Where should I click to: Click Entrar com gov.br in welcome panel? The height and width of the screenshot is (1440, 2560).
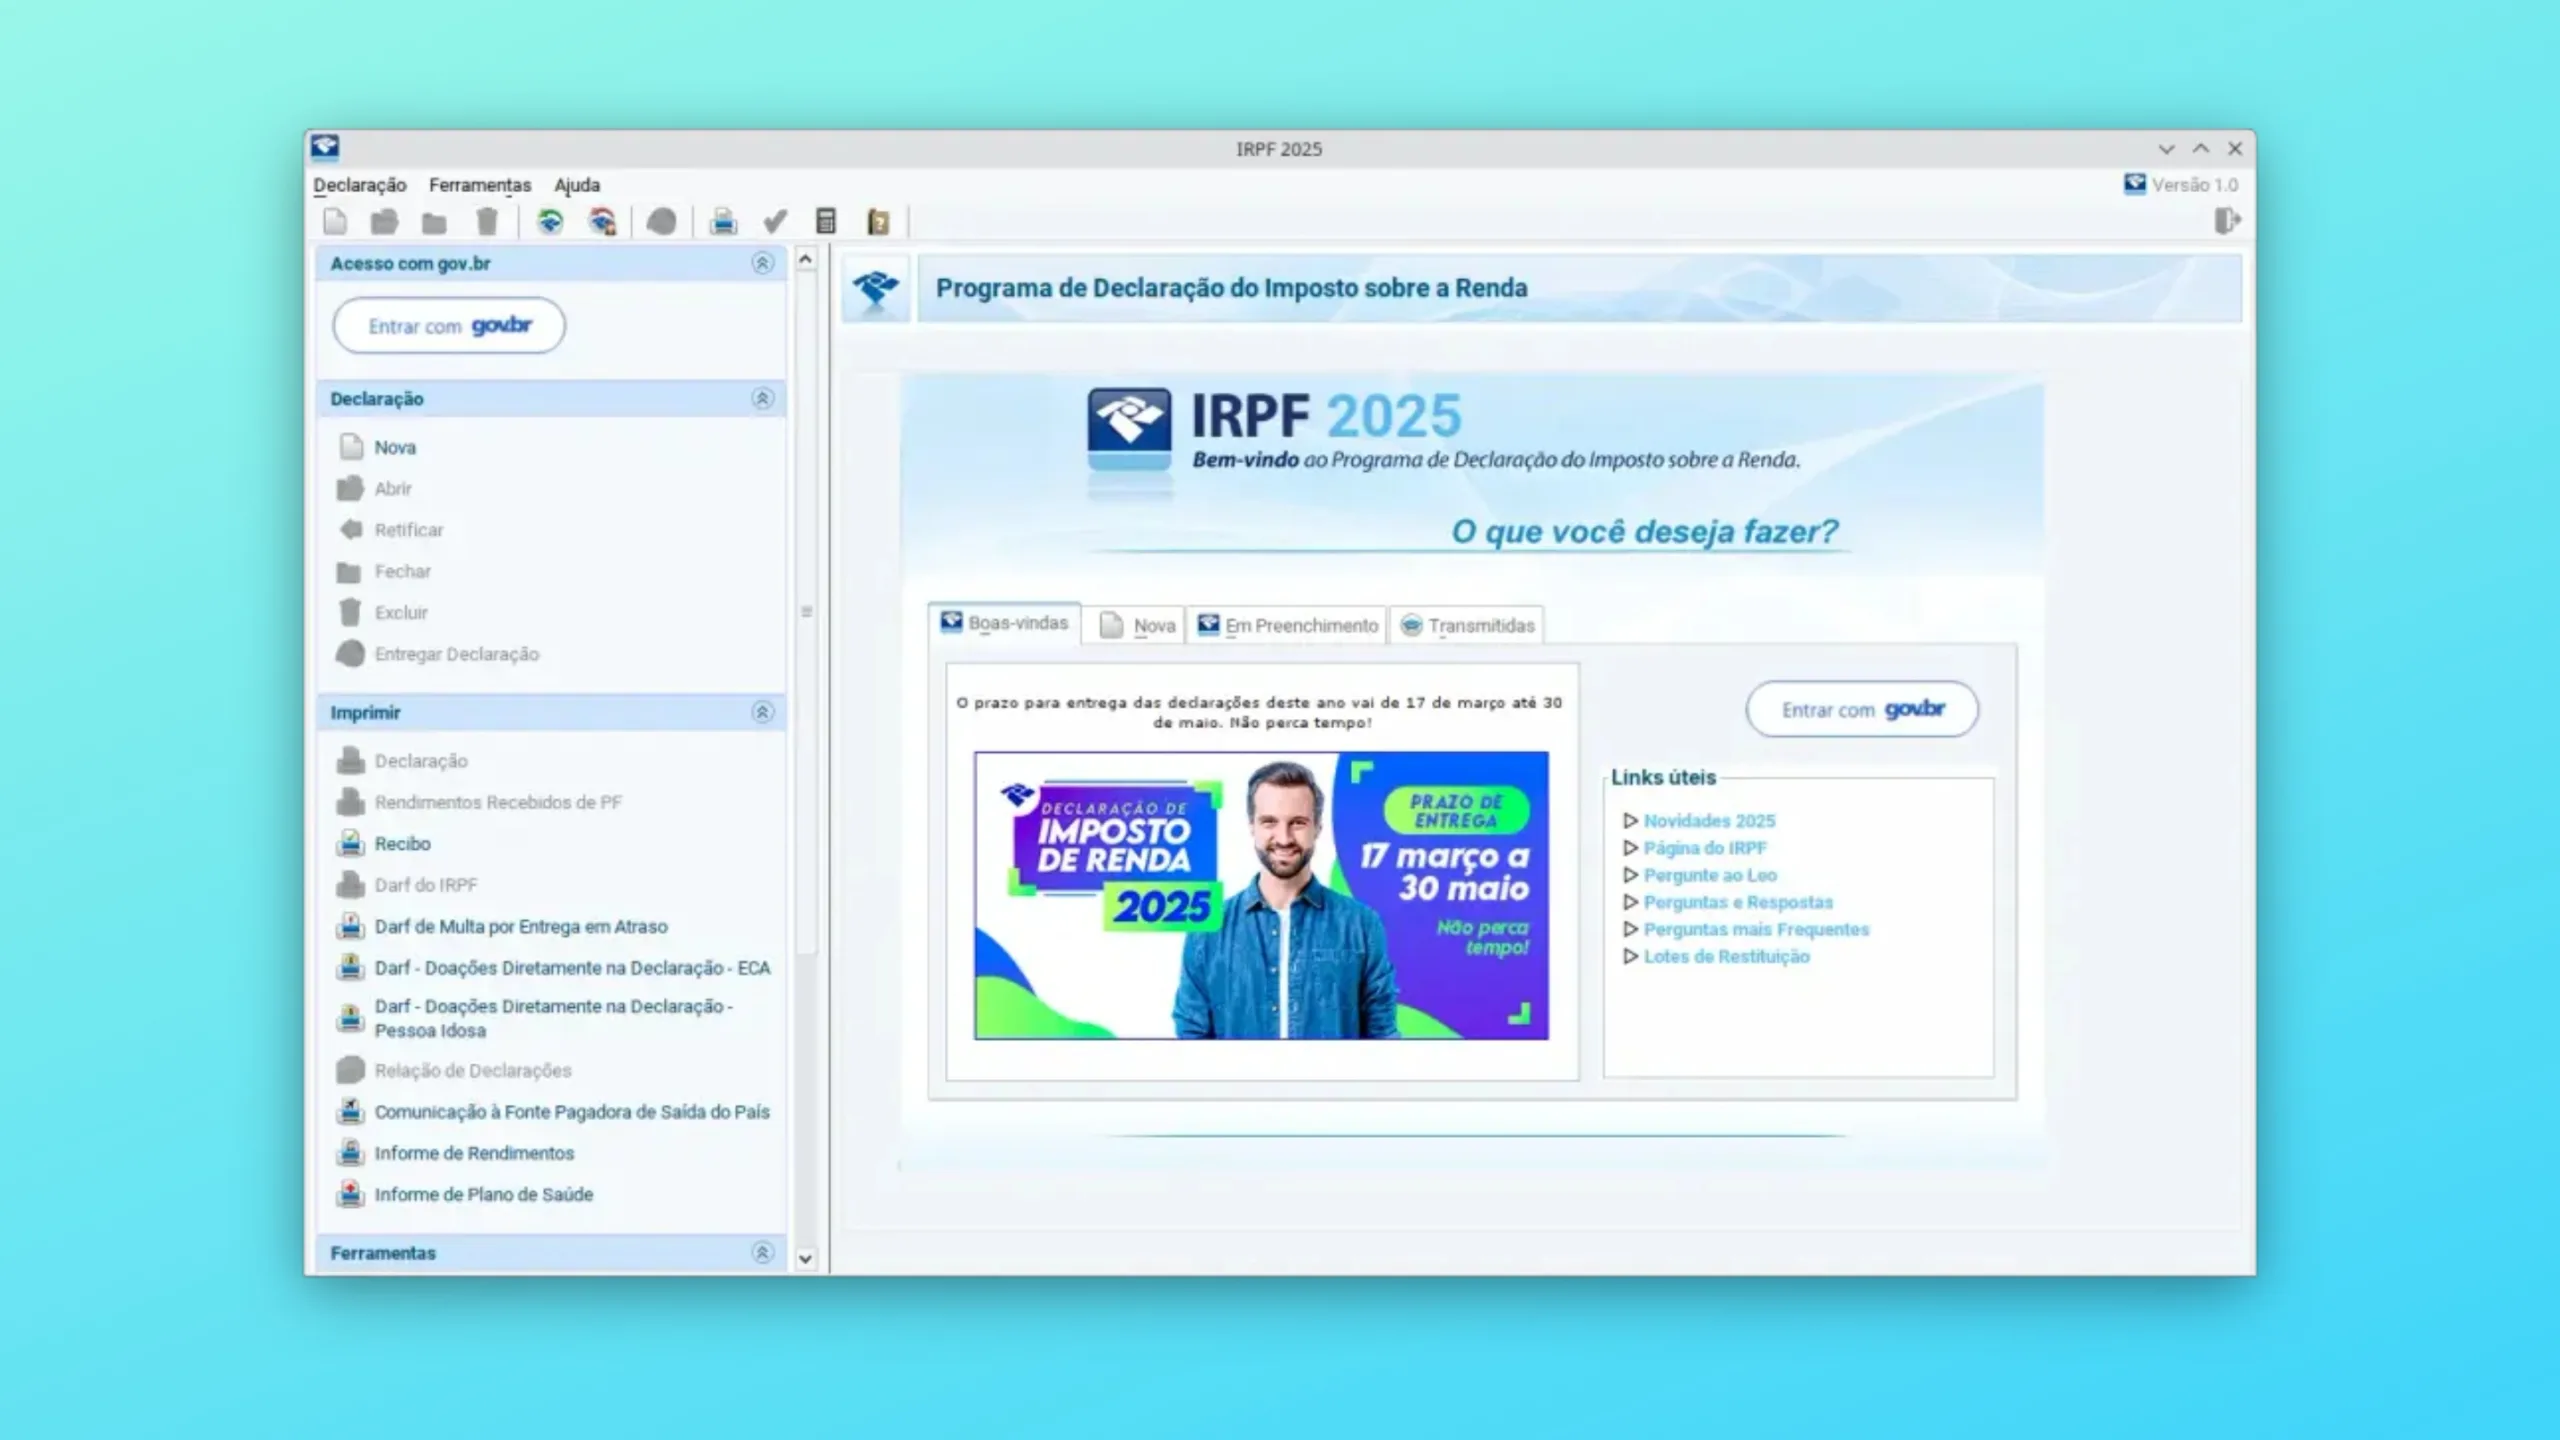tap(1862, 709)
